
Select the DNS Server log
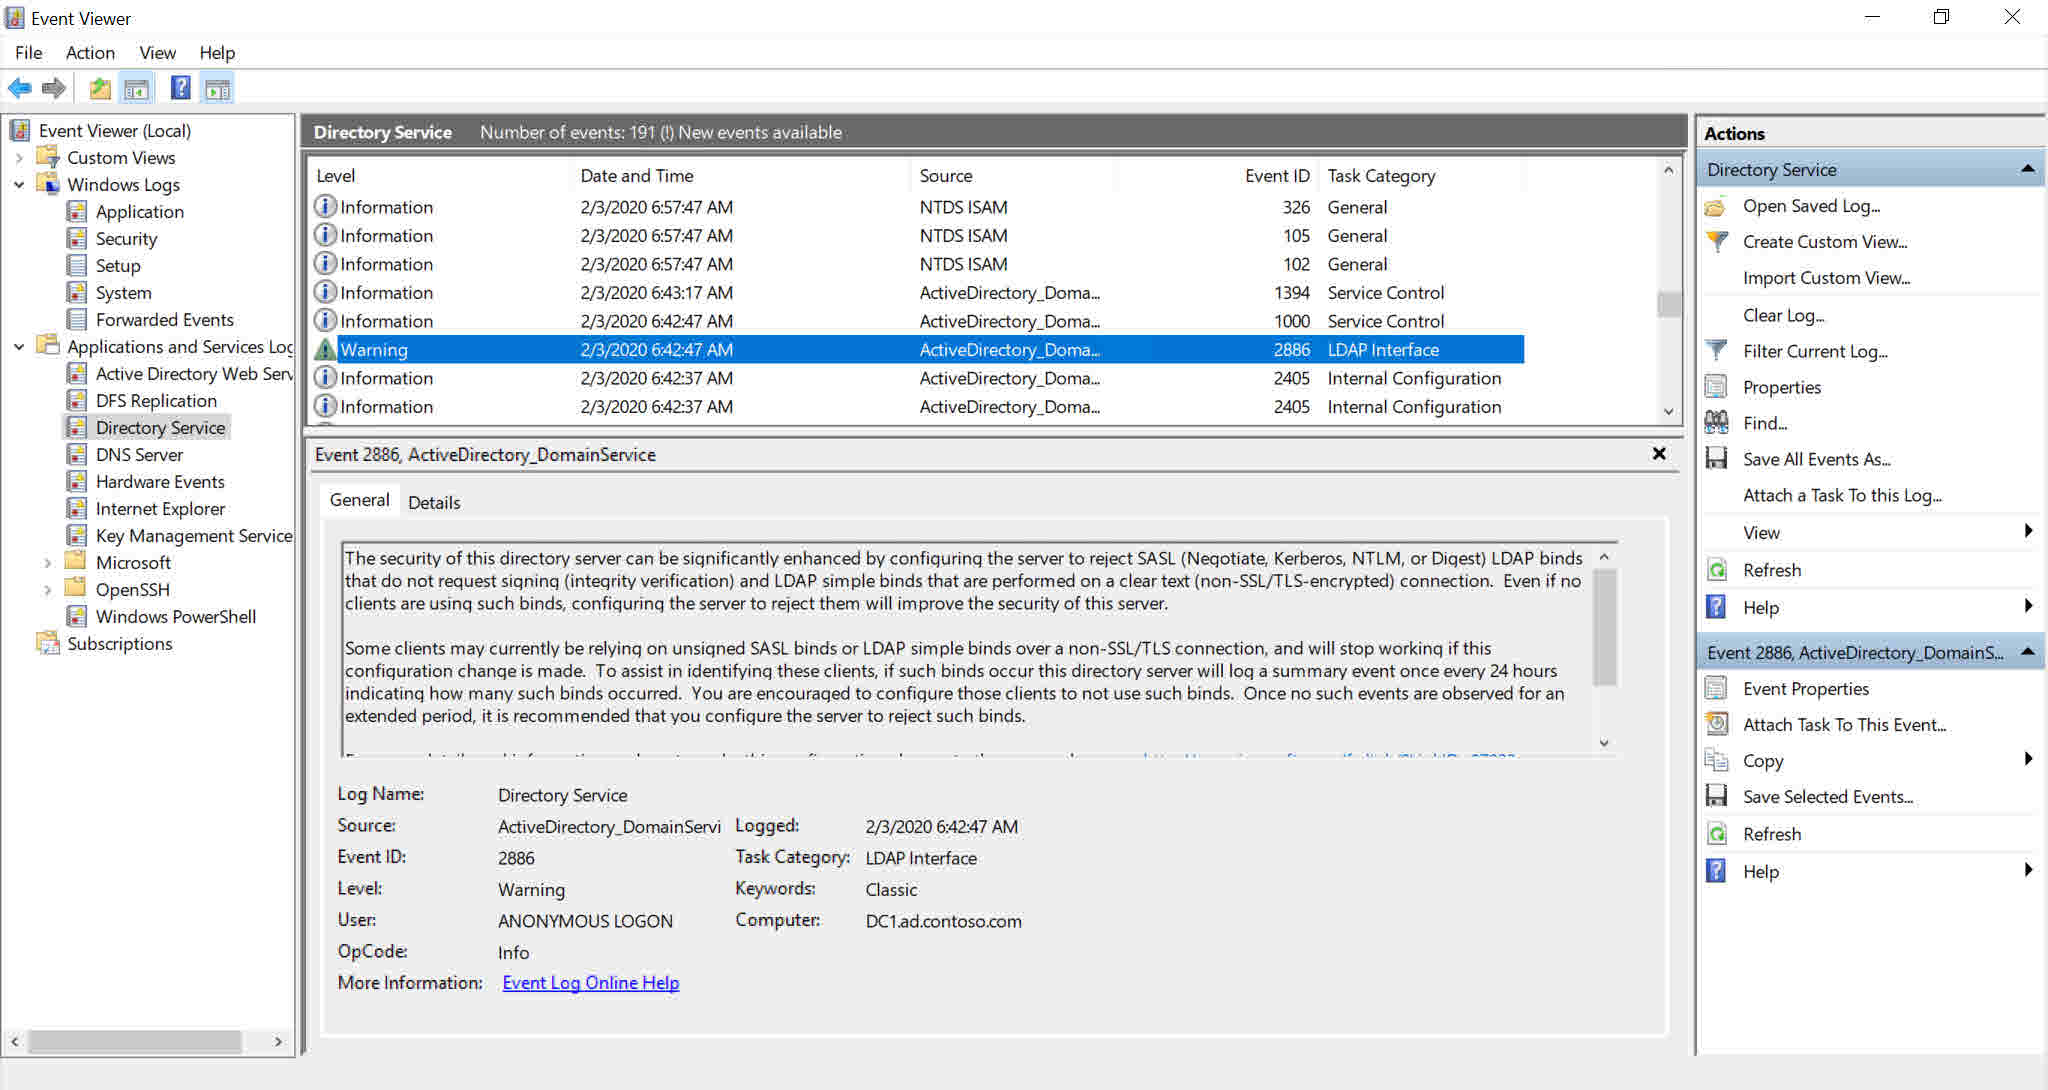[x=139, y=455]
